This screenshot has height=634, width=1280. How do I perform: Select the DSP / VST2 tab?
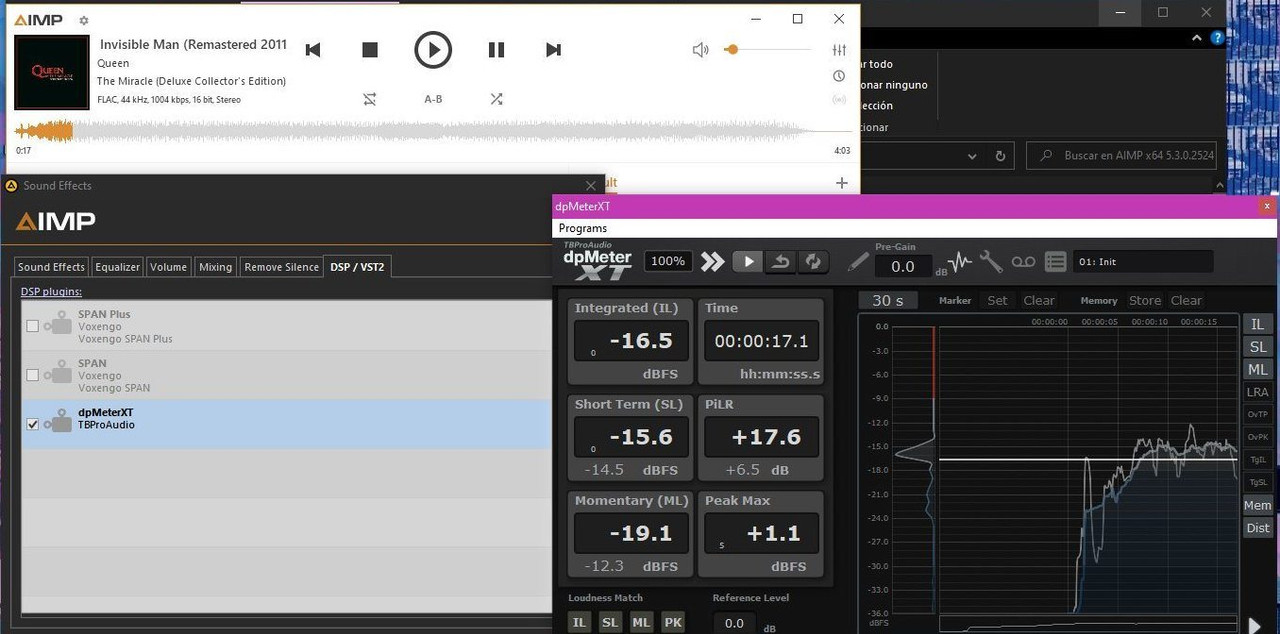point(357,267)
